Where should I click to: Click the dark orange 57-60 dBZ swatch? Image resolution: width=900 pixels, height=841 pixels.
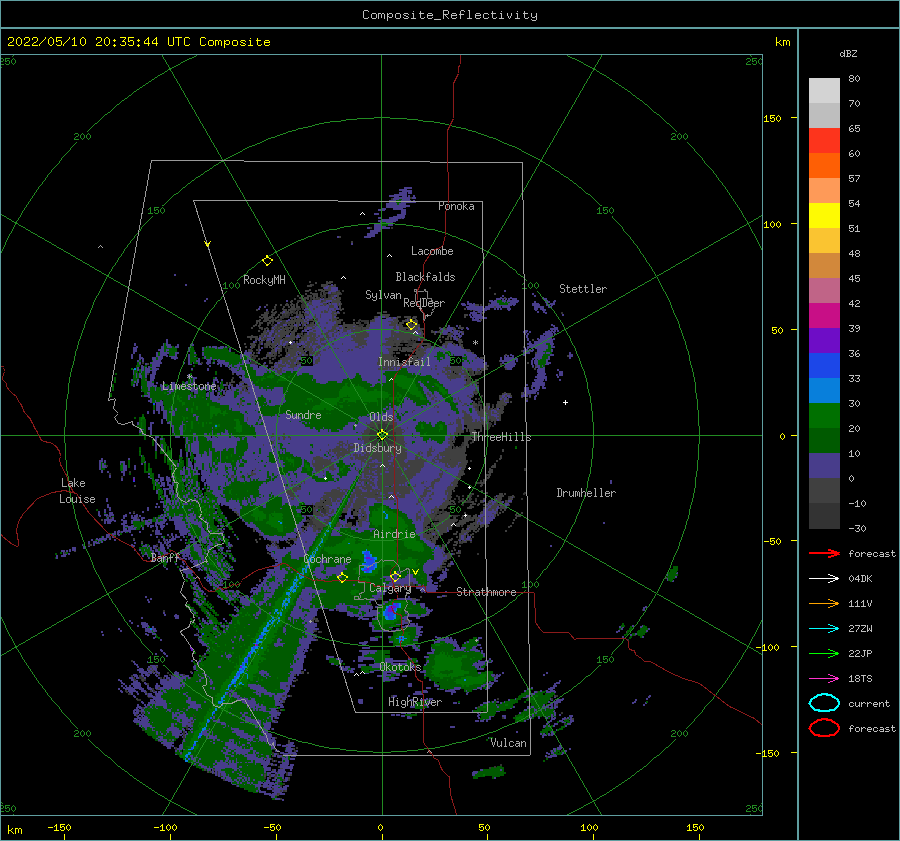pyautogui.click(x=824, y=166)
